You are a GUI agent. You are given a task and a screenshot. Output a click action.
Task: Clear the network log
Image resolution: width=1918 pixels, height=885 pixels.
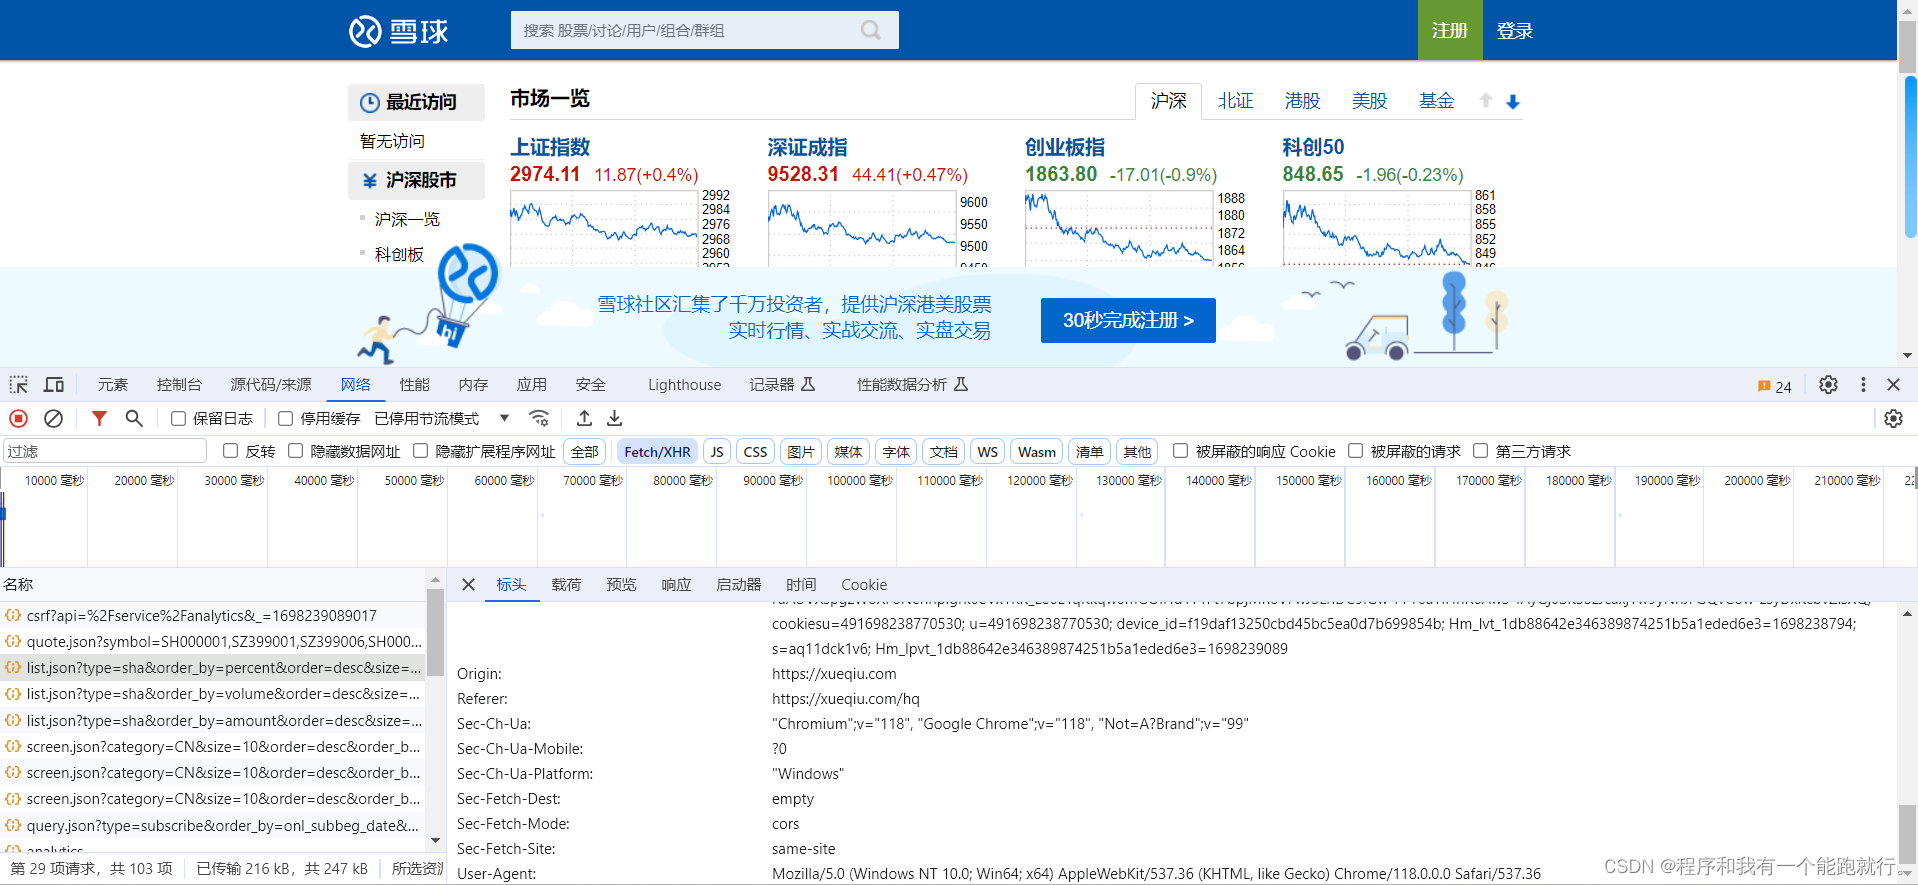click(54, 419)
